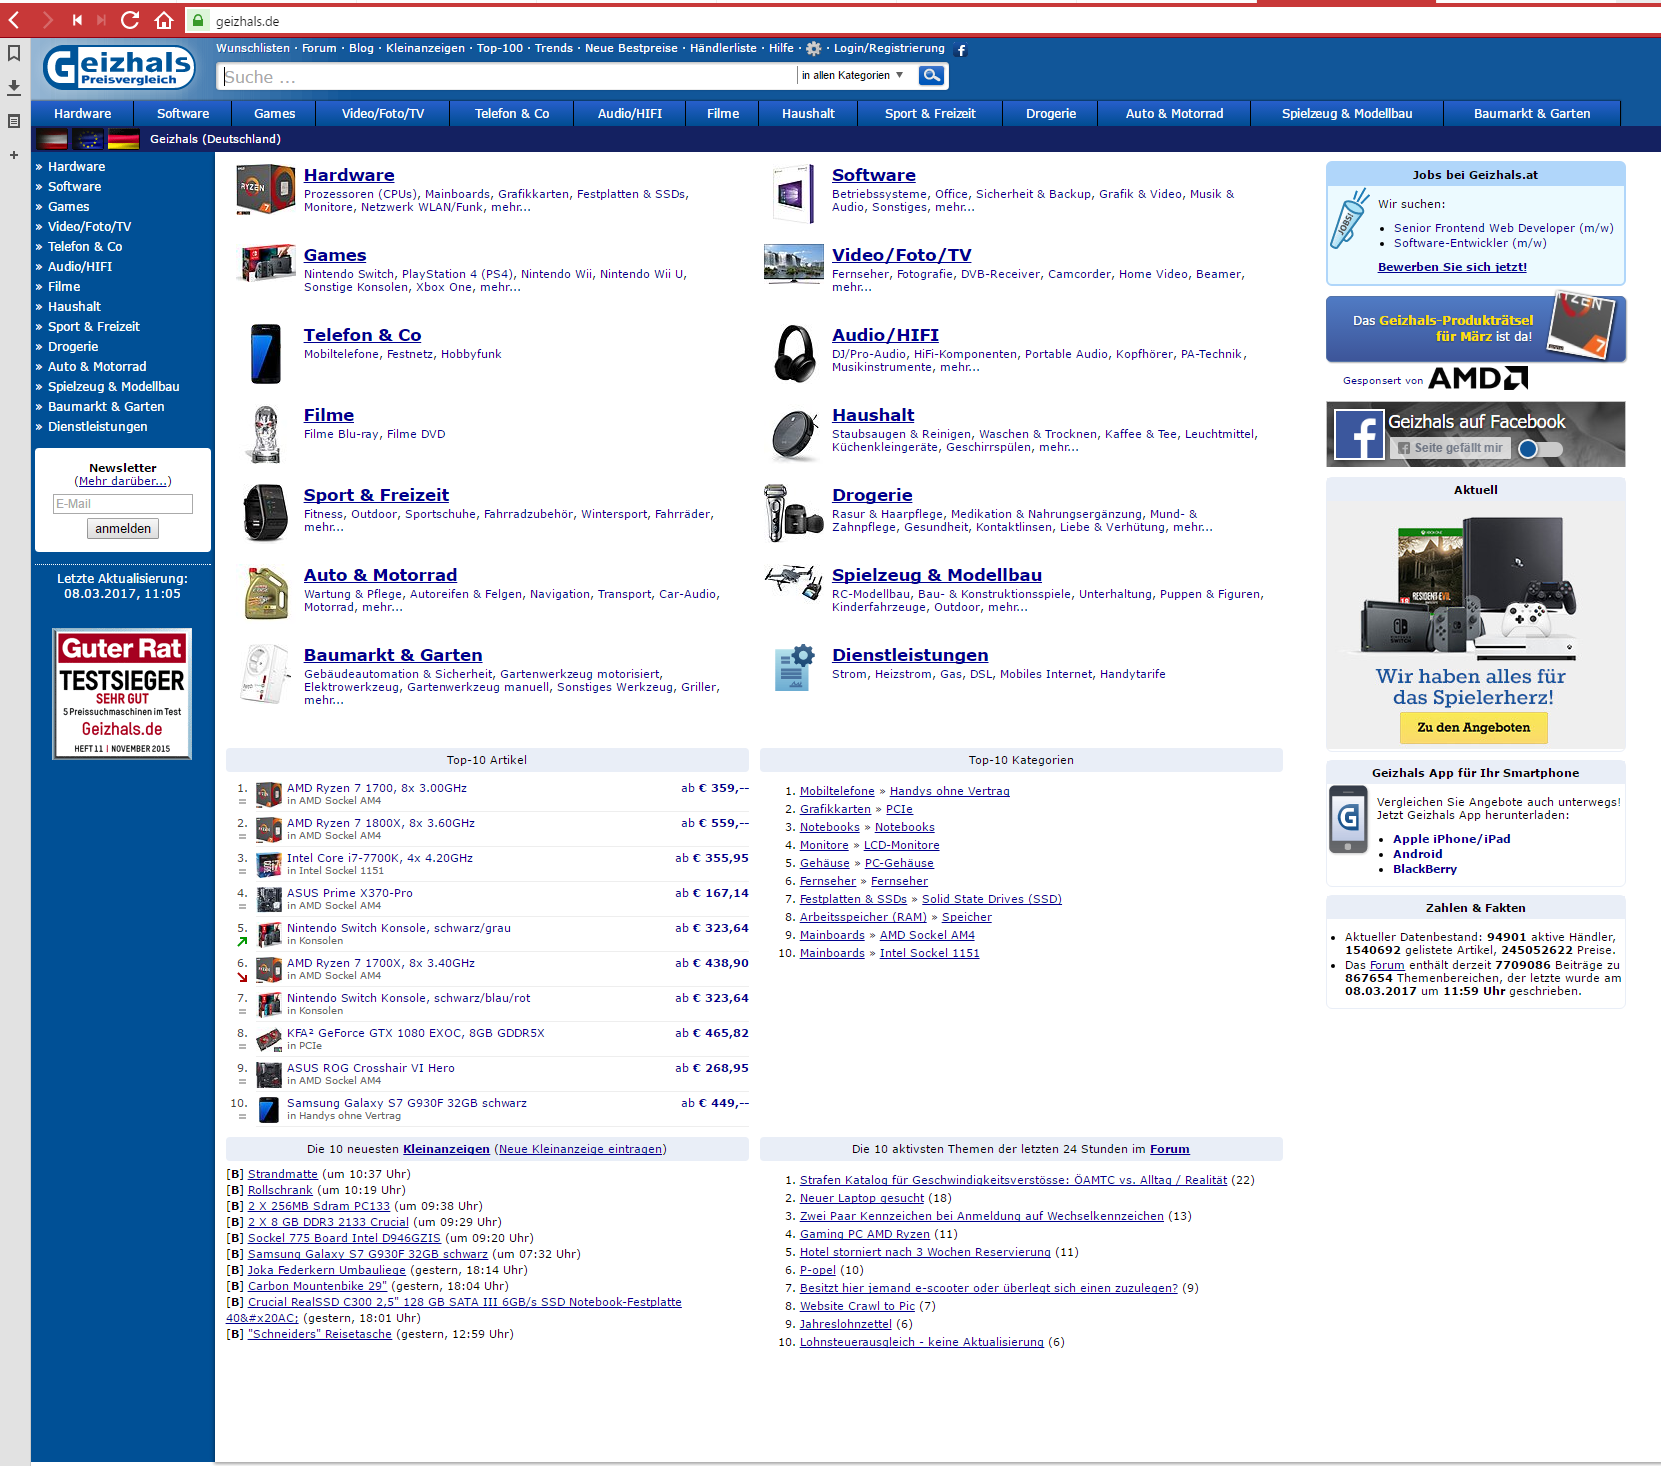The height and width of the screenshot is (1466, 1661).
Task: Click the Ryzen box Hardware image
Action: click(266, 190)
